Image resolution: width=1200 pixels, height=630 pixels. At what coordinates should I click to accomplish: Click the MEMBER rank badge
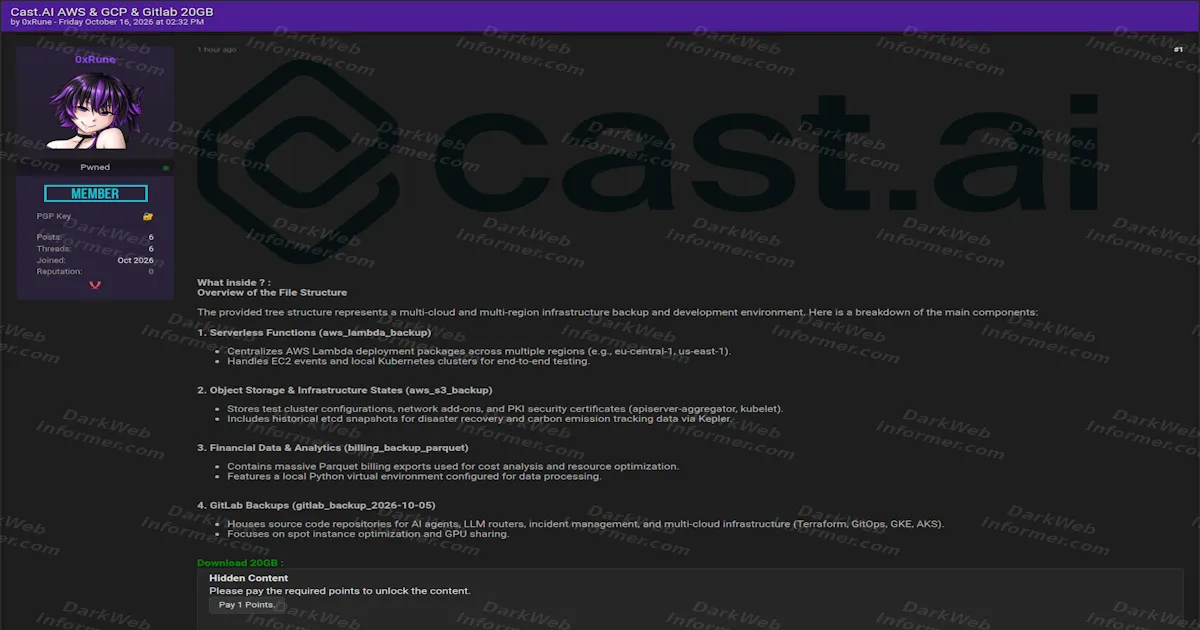(x=95, y=194)
